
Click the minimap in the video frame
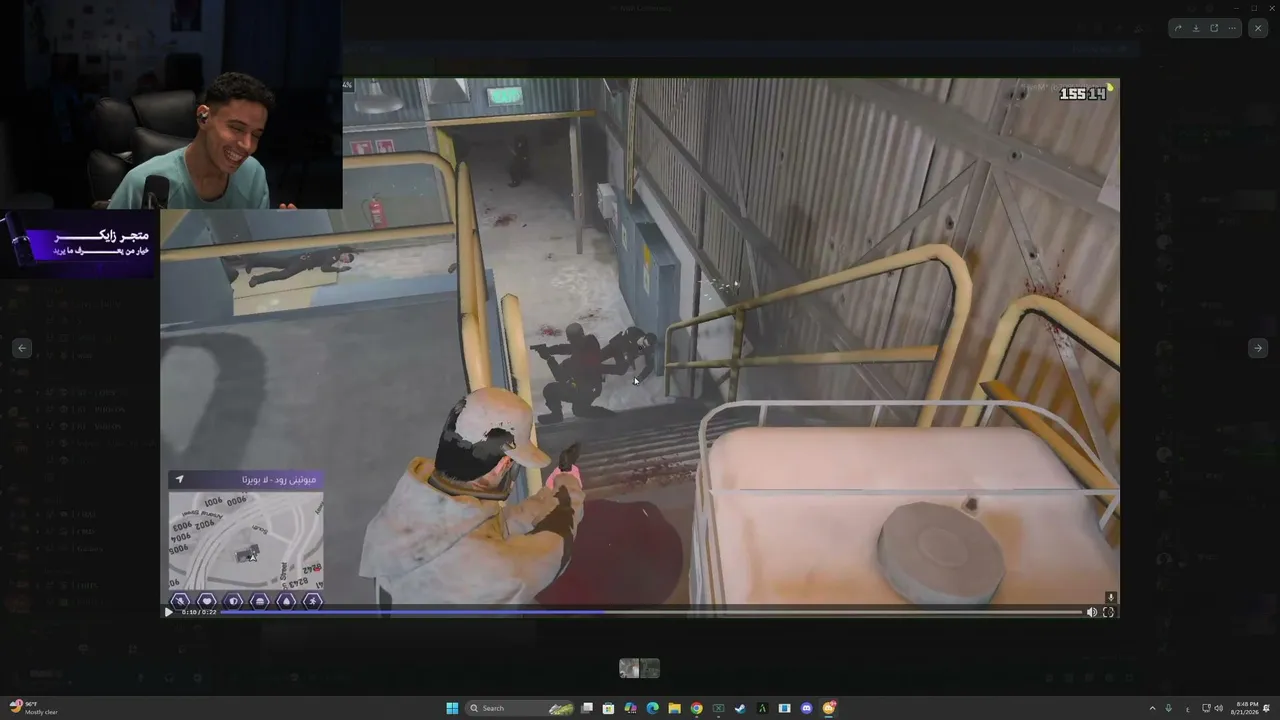coord(246,541)
